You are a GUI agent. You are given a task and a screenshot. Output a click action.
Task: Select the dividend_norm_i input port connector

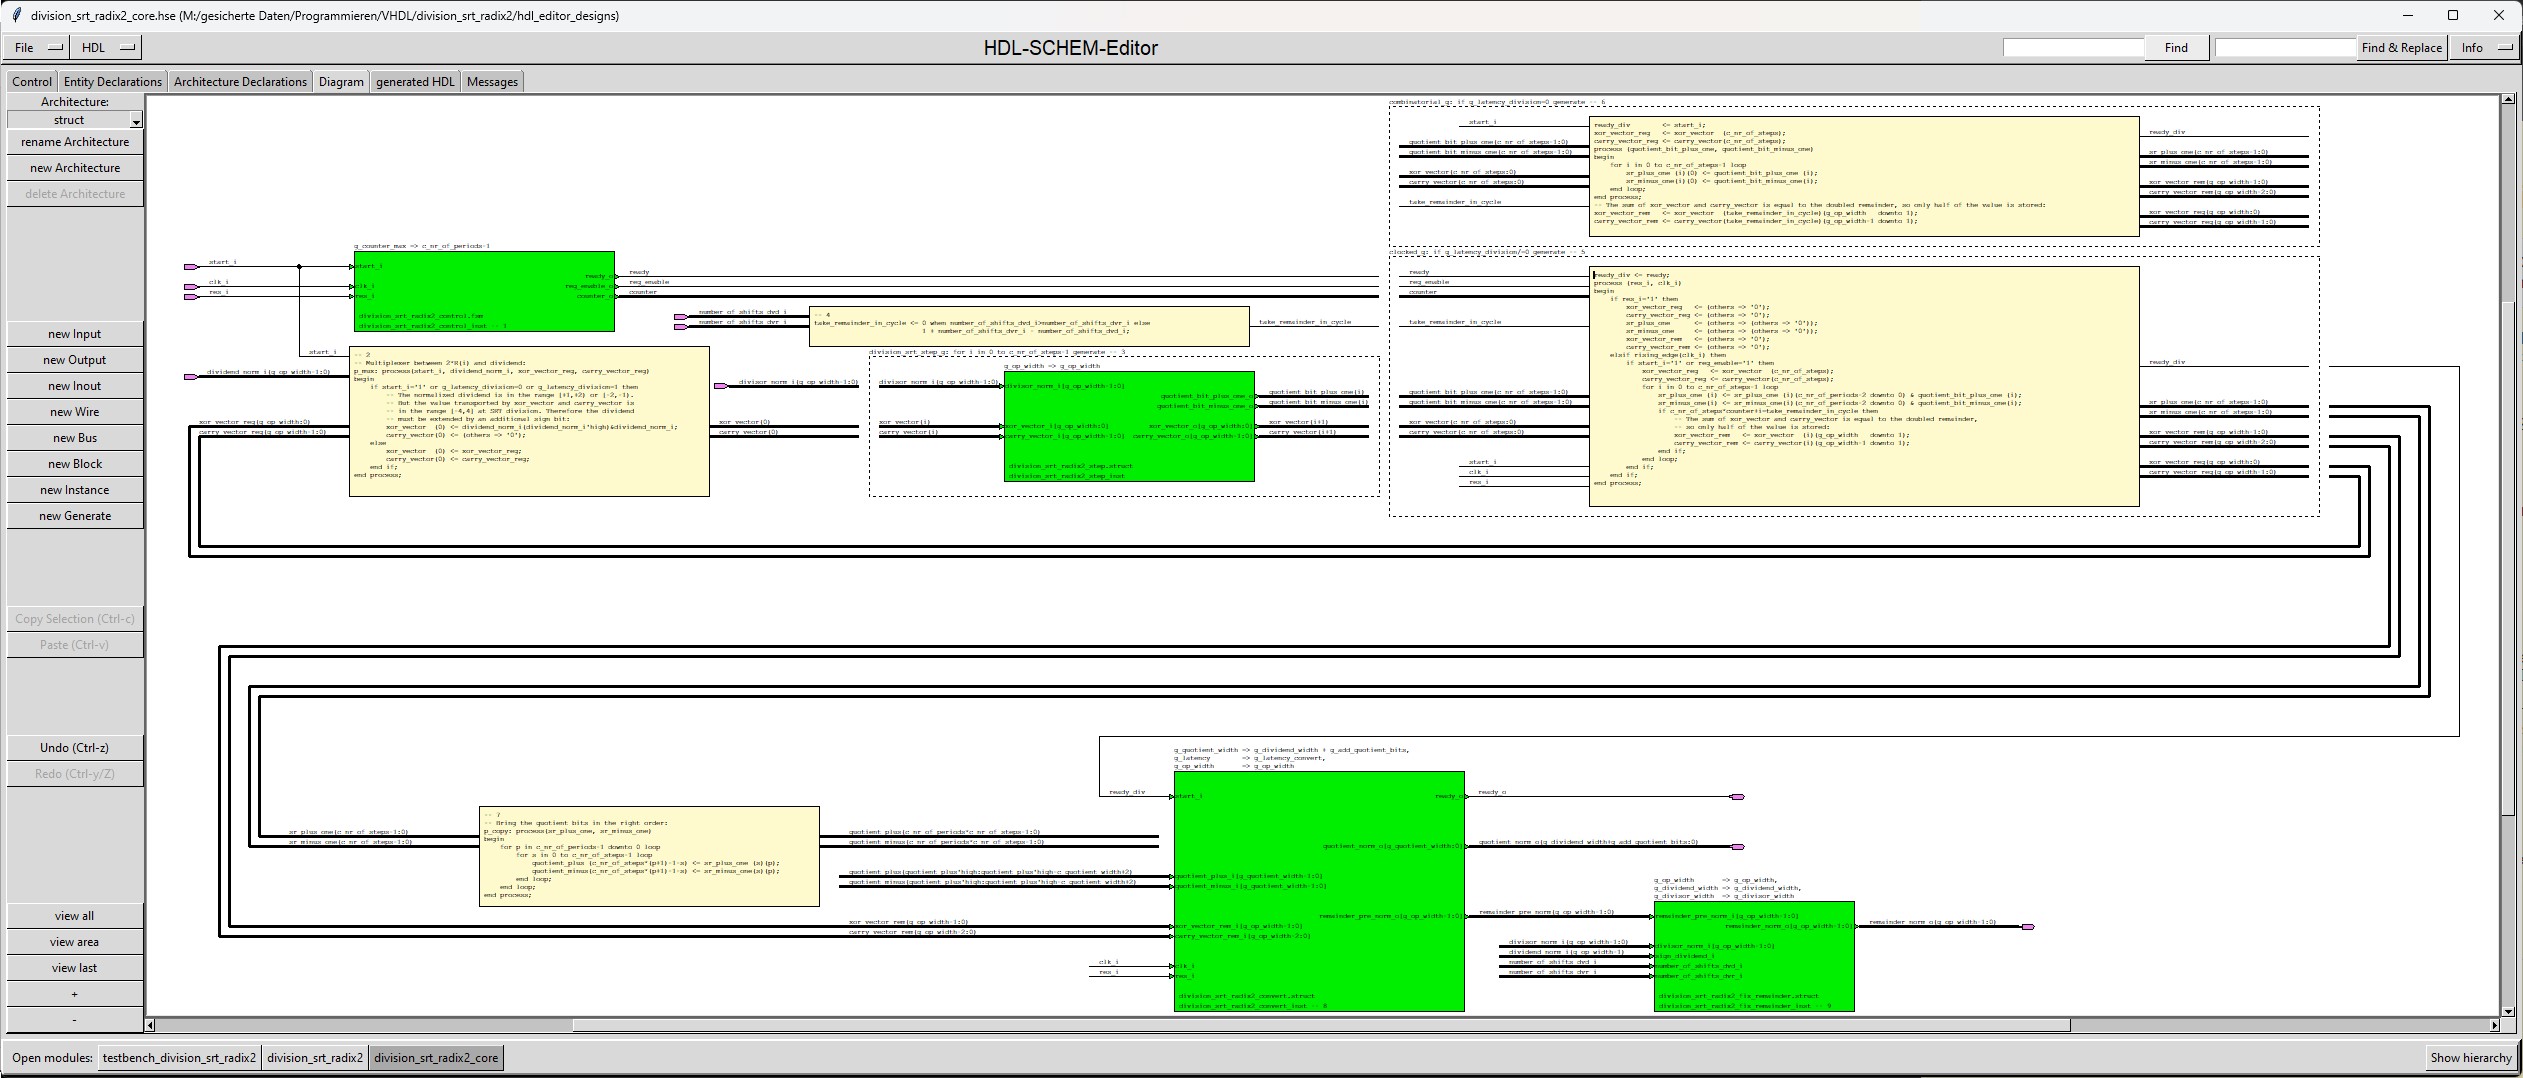click(190, 377)
